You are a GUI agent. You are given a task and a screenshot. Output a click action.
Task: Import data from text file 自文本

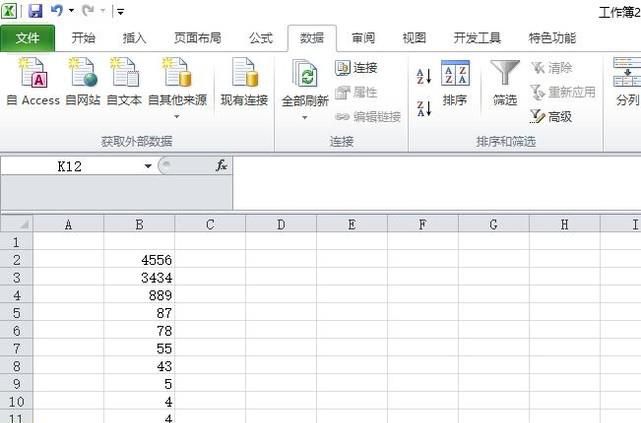click(x=124, y=81)
